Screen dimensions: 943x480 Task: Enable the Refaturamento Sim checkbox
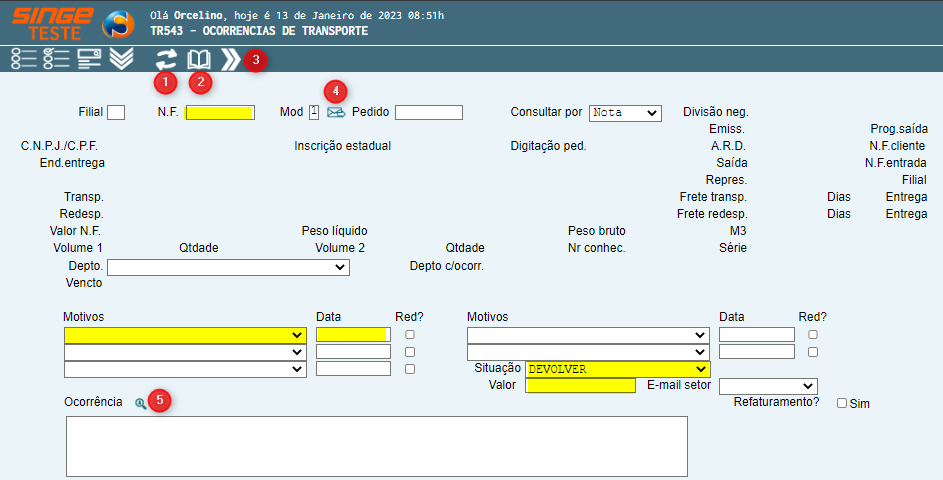click(842, 403)
